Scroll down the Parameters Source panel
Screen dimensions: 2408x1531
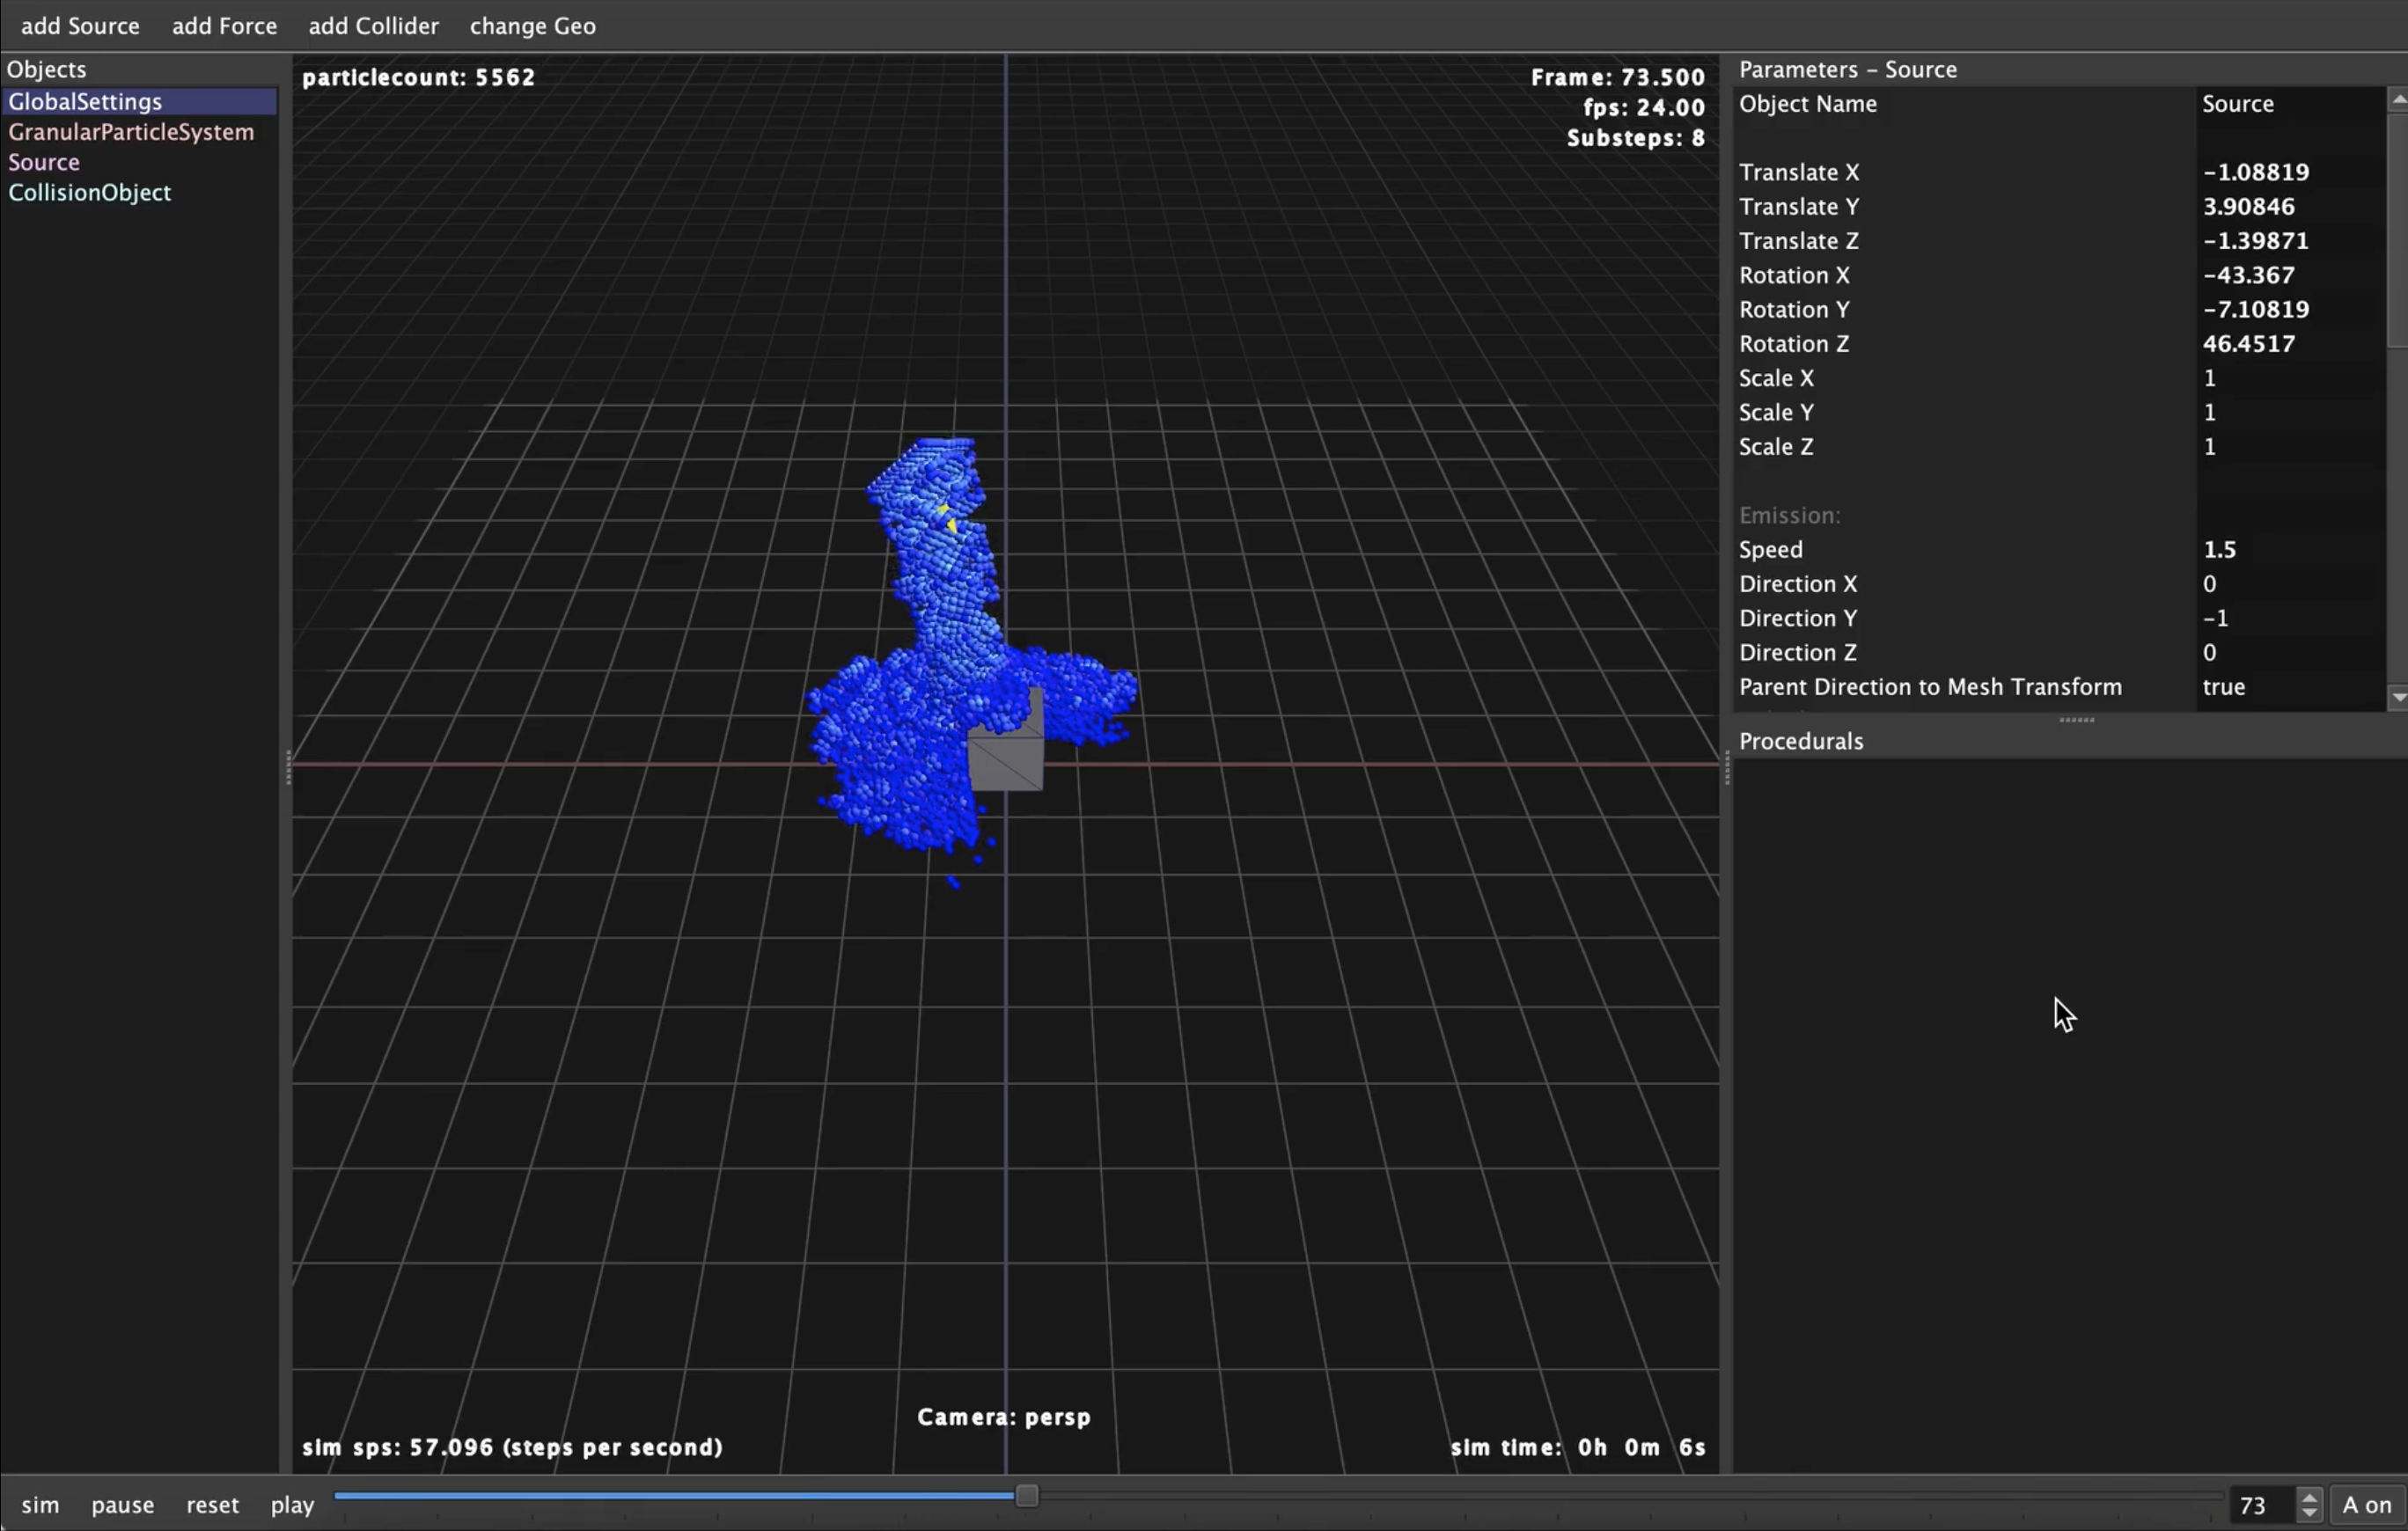pyautogui.click(x=2396, y=700)
